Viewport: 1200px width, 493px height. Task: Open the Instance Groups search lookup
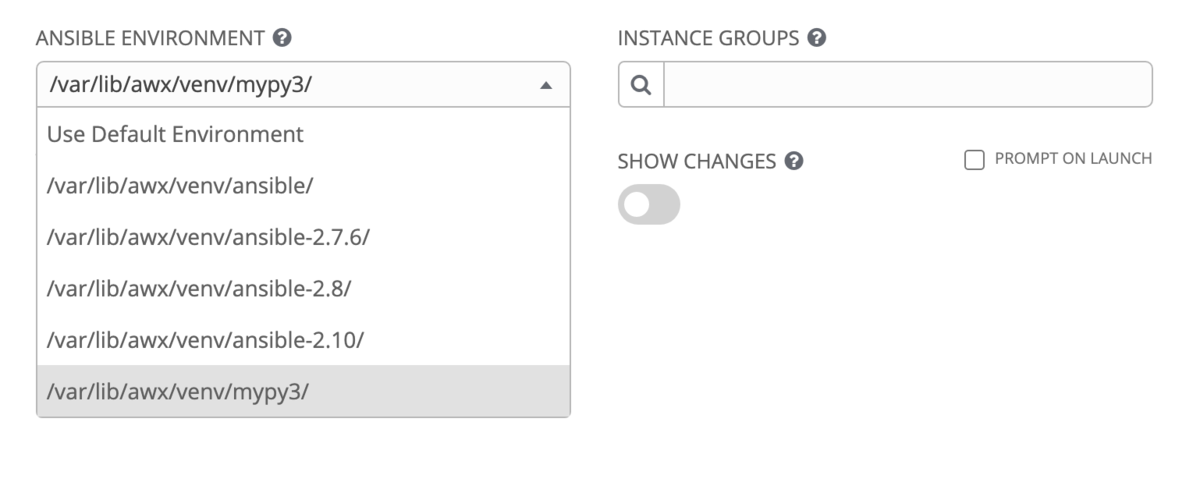click(642, 85)
